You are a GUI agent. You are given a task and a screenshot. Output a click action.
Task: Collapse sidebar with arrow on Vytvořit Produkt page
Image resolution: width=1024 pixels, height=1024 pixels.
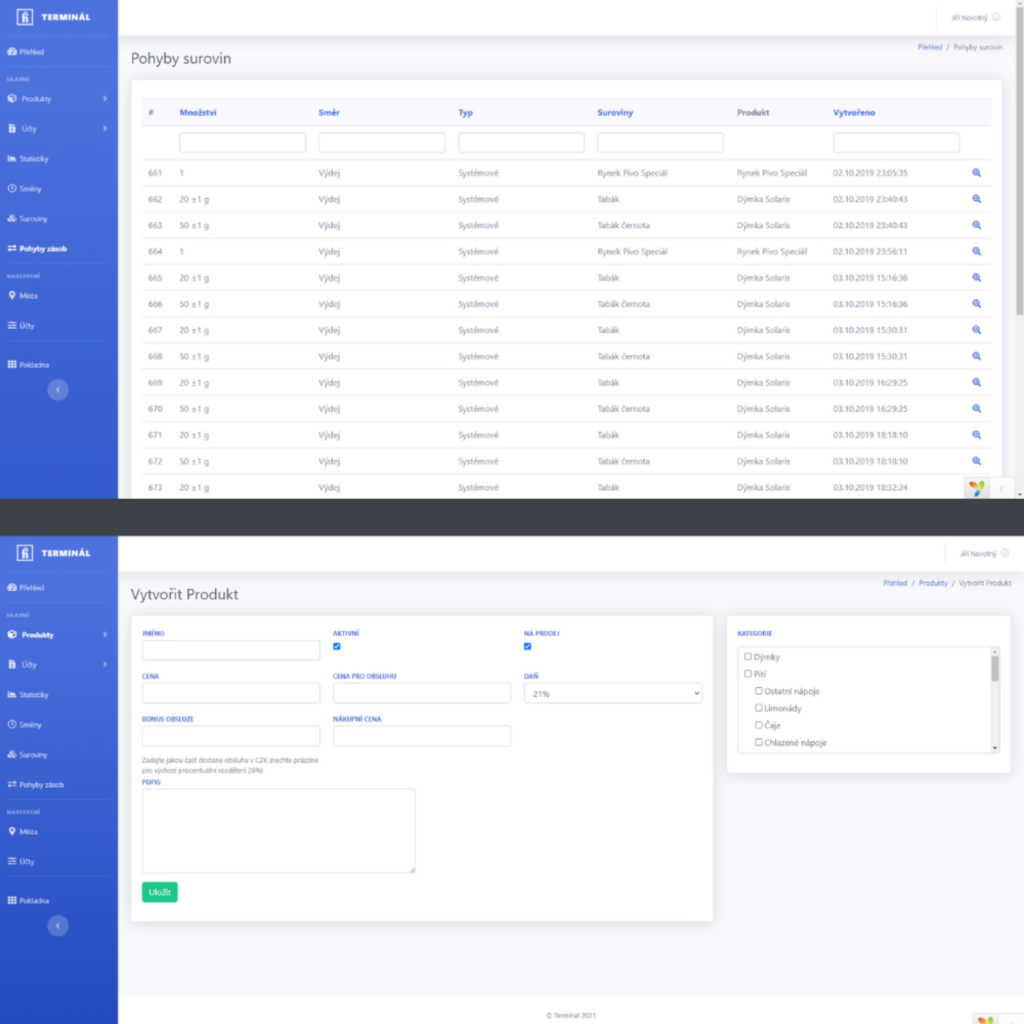click(58, 927)
